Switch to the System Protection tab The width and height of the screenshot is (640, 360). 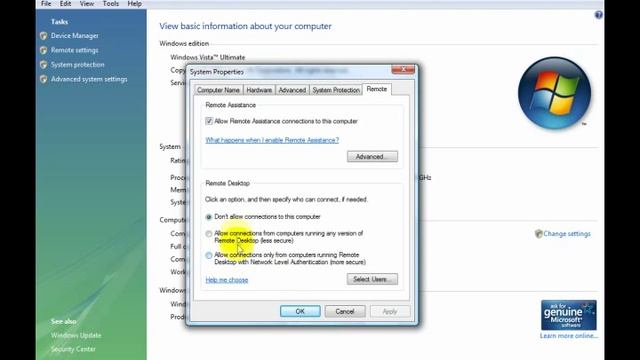tap(336, 90)
